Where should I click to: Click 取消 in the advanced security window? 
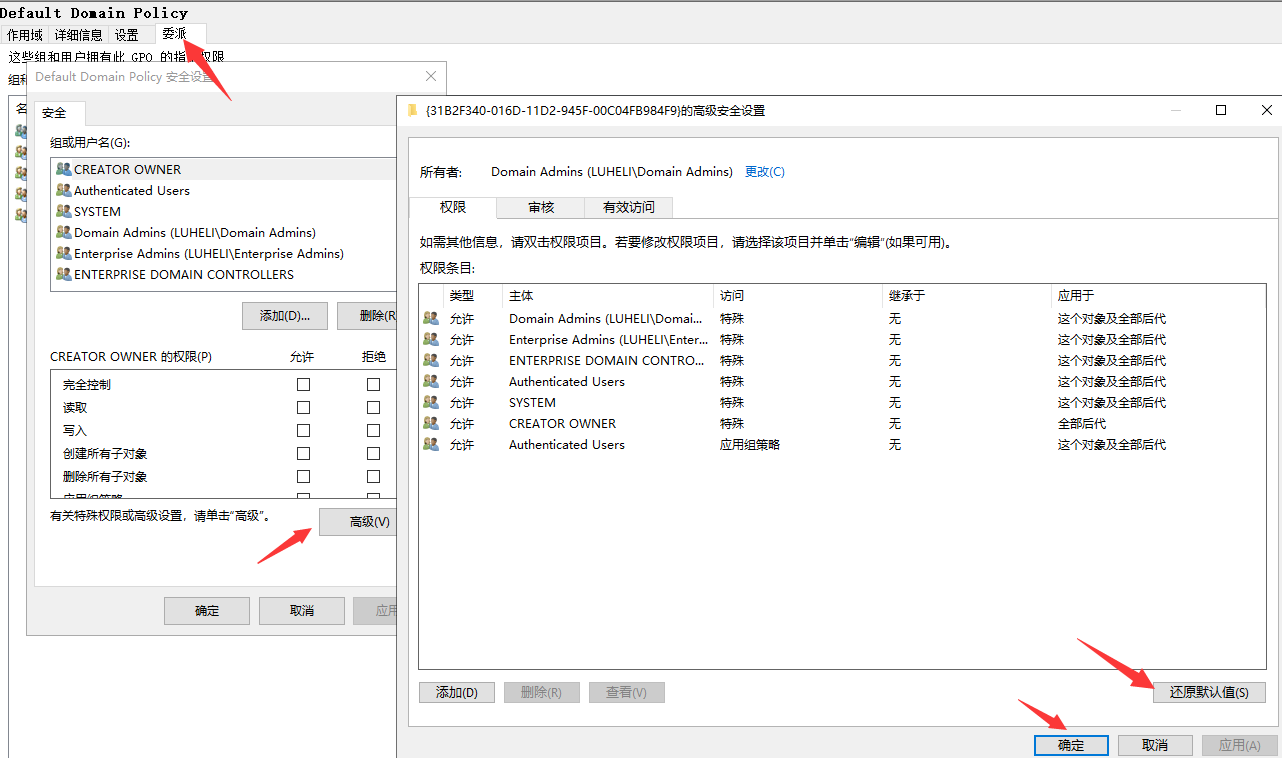[x=1155, y=745]
